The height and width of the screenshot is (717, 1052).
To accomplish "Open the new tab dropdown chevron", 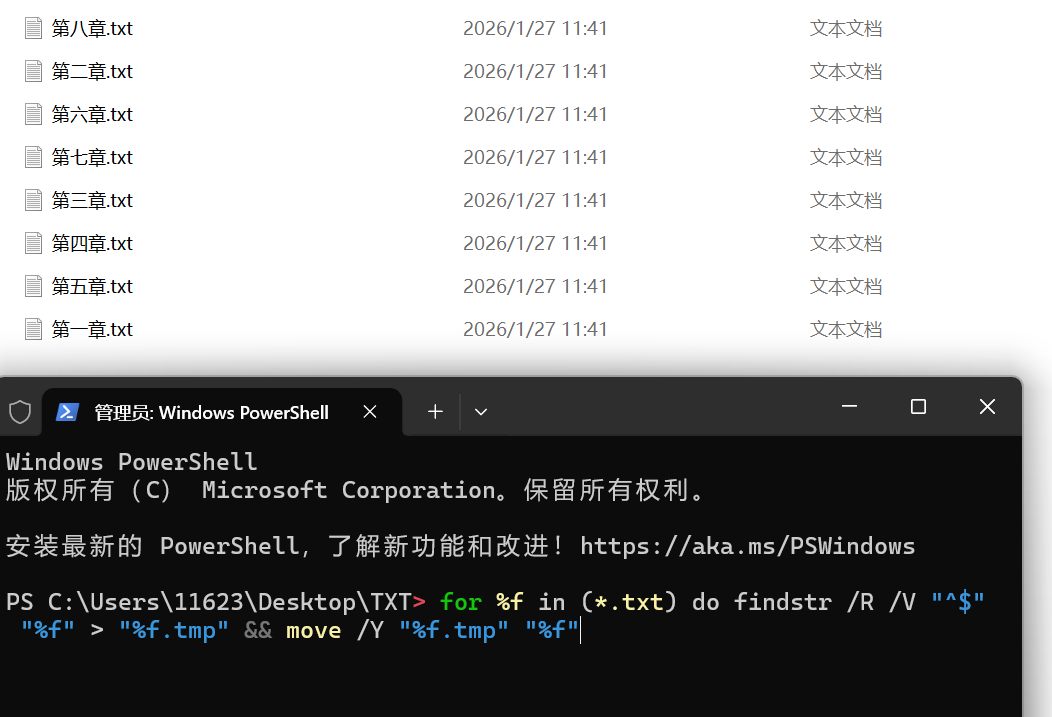I will 481,411.
